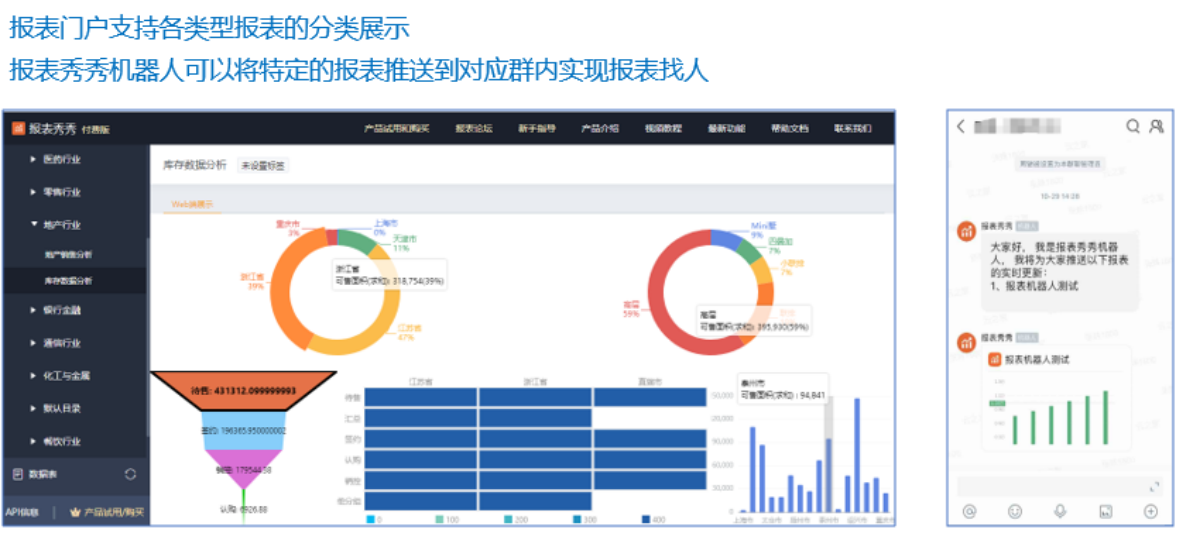
Task: Click the blue 签约 funnel segment
Action: pos(244,430)
